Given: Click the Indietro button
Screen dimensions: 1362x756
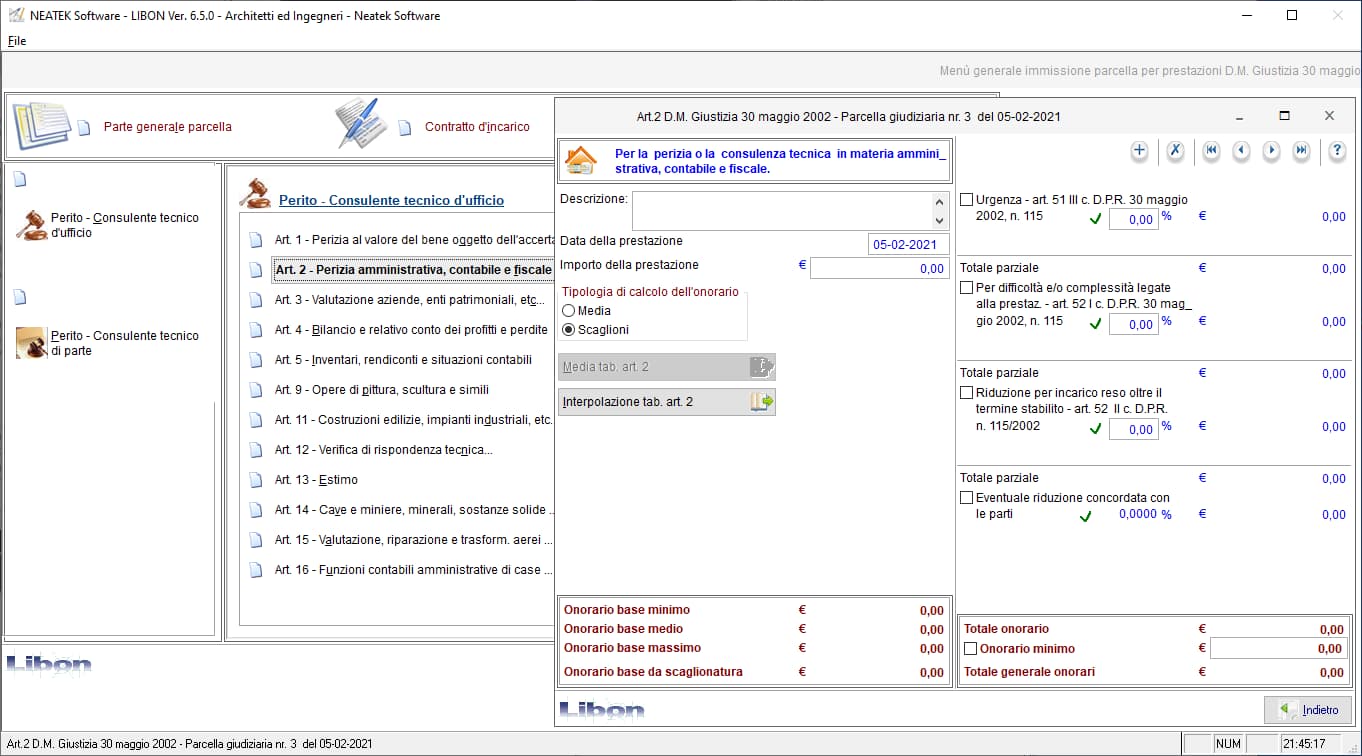Looking at the screenshot, I should pos(1308,710).
